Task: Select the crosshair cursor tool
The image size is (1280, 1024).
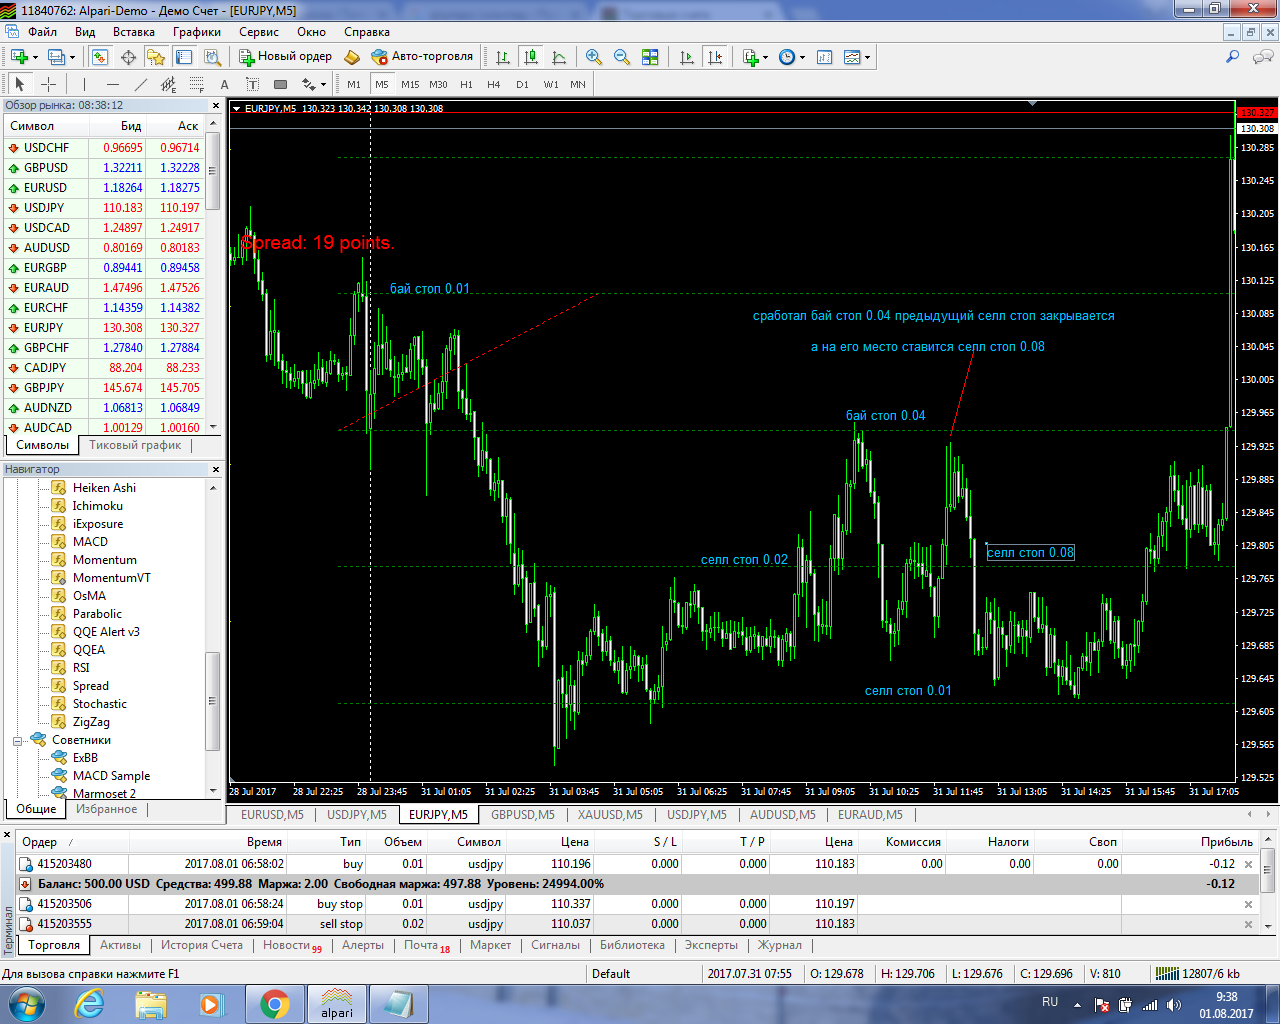Action: (48, 85)
